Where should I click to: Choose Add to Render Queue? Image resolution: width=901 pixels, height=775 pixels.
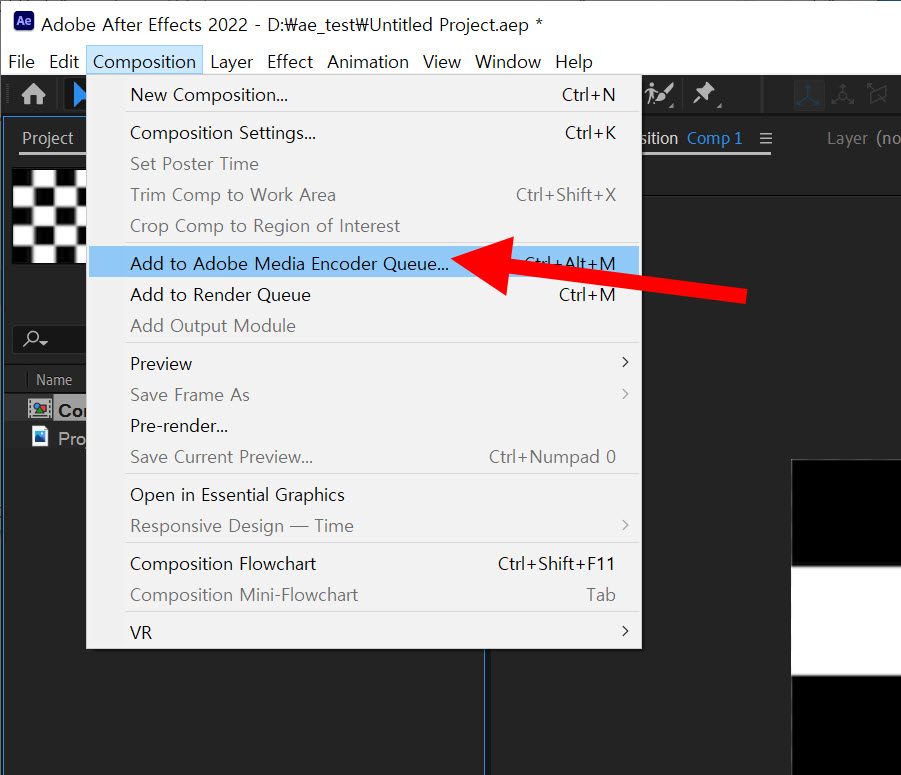tap(364, 295)
